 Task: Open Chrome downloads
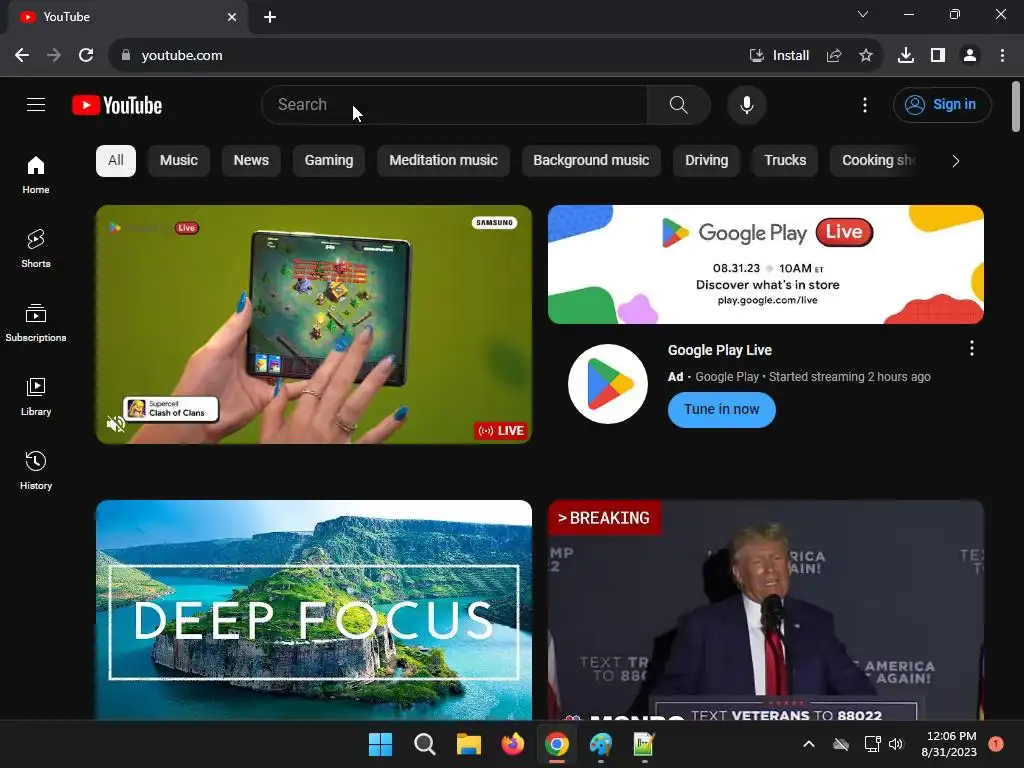click(906, 56)
